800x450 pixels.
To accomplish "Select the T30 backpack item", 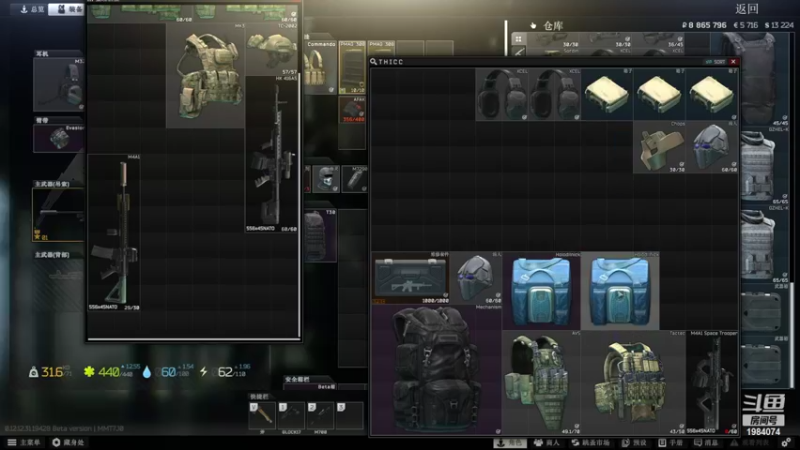I will pyautogui.click(x=320, y=236).
